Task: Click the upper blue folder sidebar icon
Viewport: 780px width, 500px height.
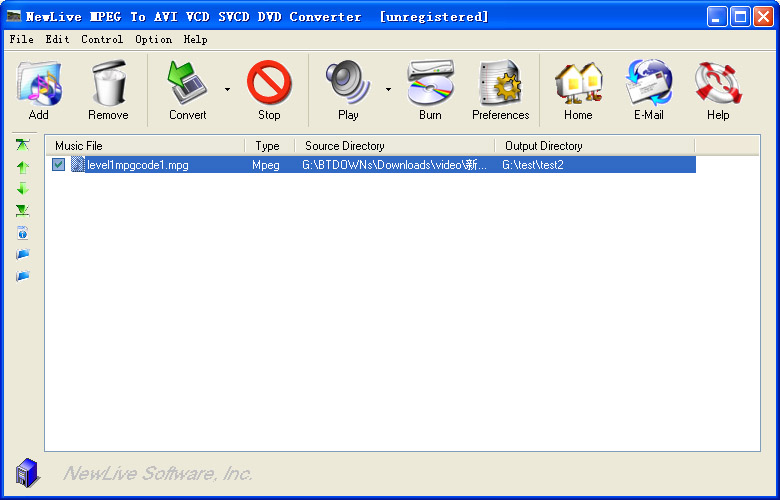Action: (x=22, y=254)
